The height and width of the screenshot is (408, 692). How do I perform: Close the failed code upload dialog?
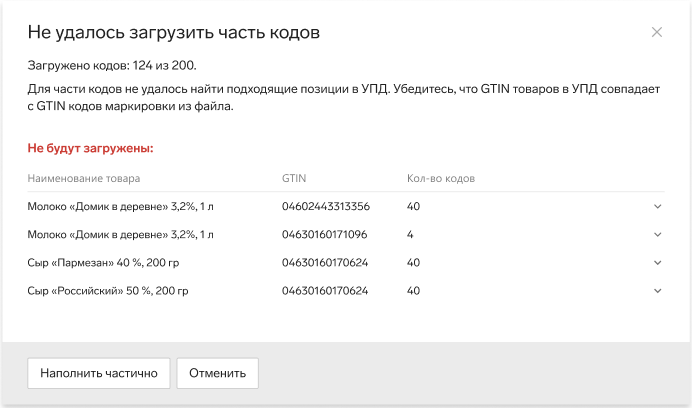(x=657, y=32)
